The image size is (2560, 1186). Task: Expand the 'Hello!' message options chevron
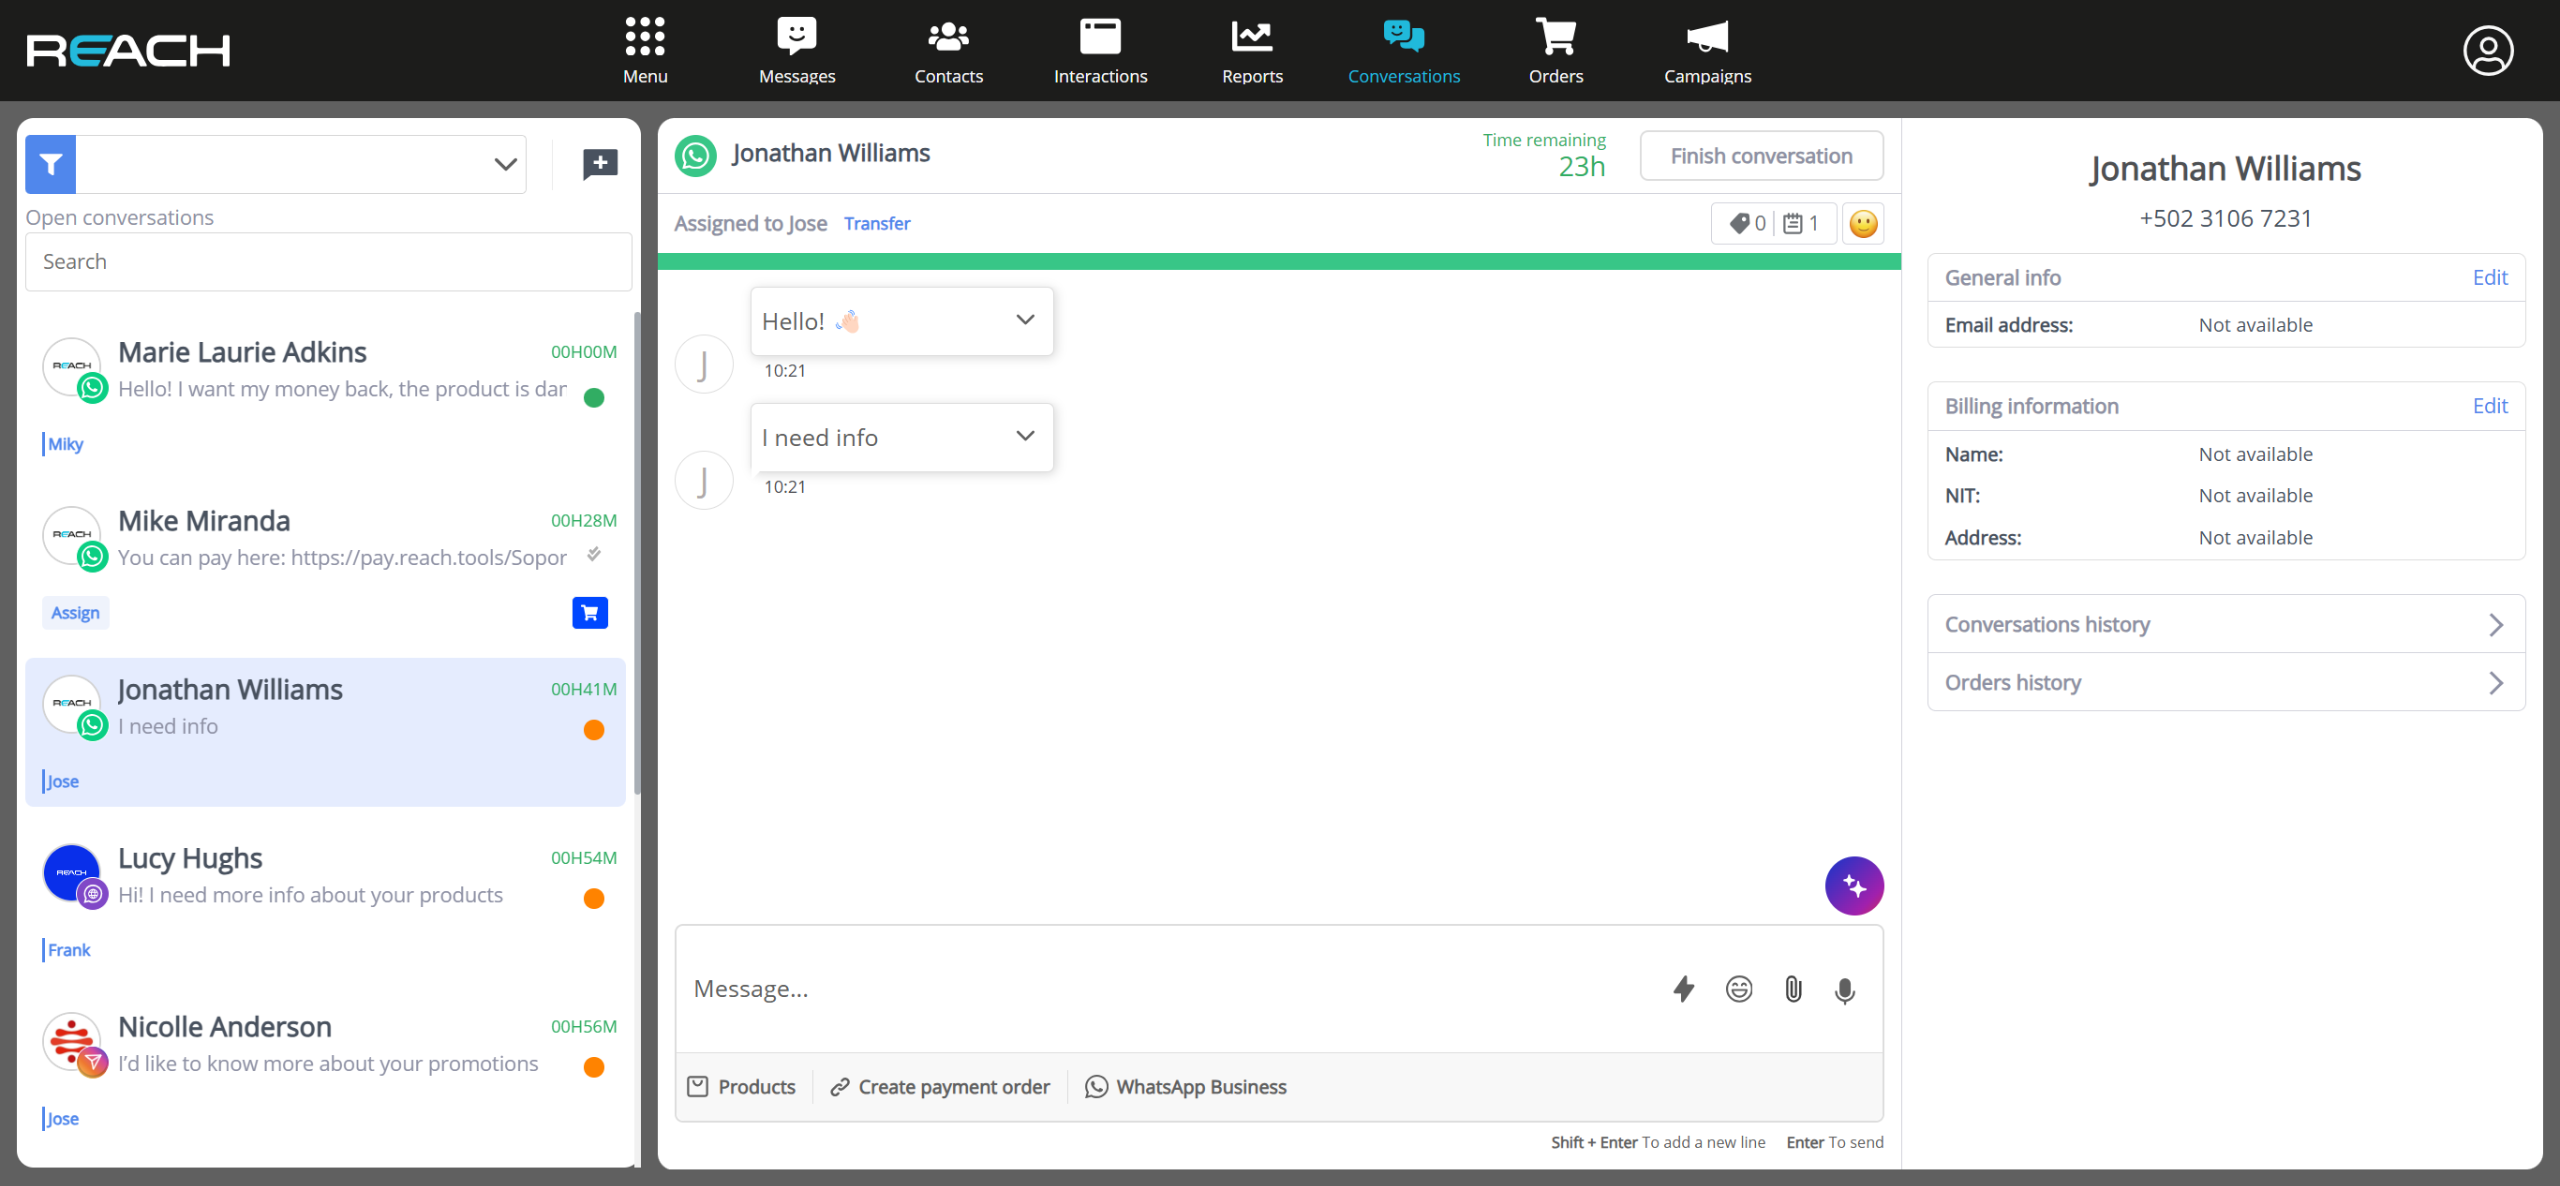[1025, 320]
